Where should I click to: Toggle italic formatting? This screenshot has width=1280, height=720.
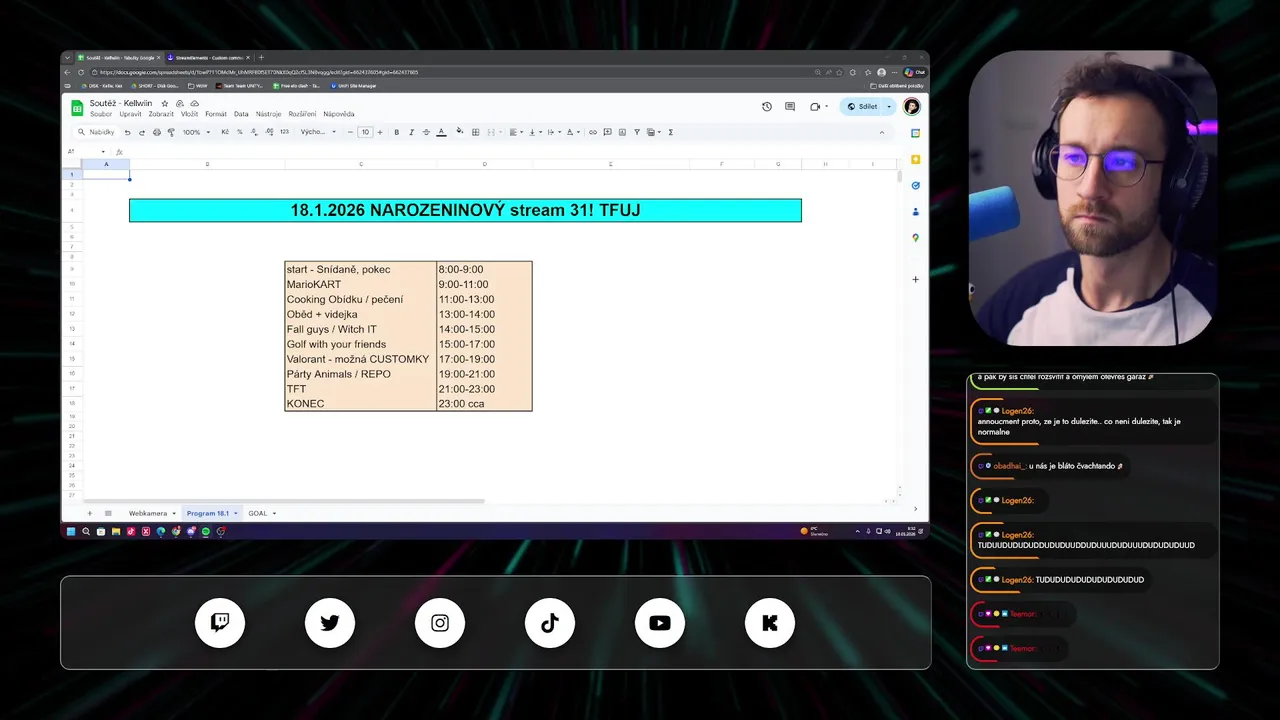tap(411, 132)
